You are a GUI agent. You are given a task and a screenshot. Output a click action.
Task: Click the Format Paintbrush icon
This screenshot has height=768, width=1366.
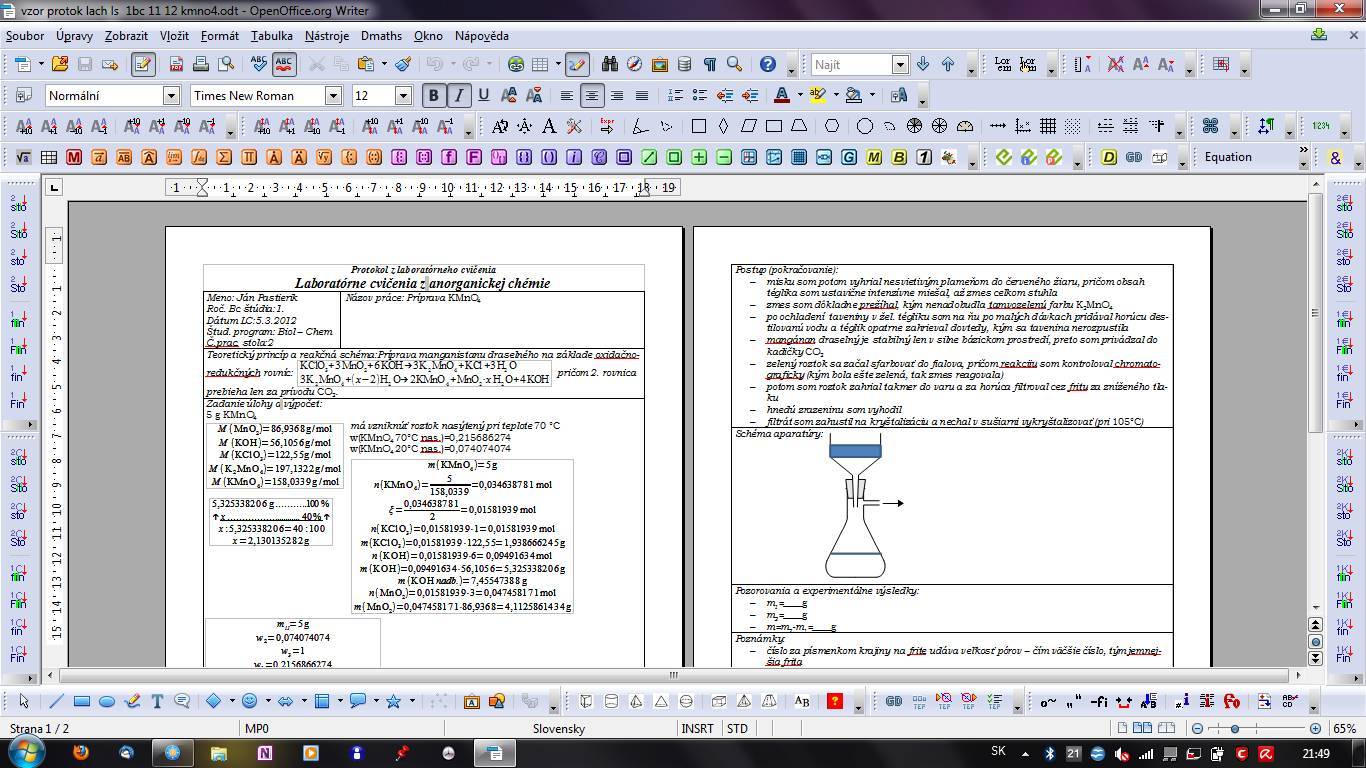[x=403, y=64]
